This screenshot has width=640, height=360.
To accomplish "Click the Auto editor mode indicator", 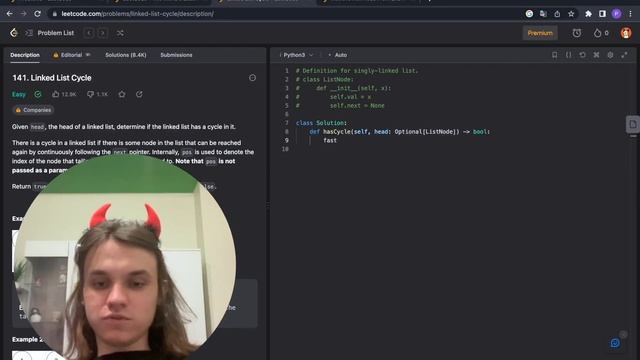I will click(x=338, y=55).
